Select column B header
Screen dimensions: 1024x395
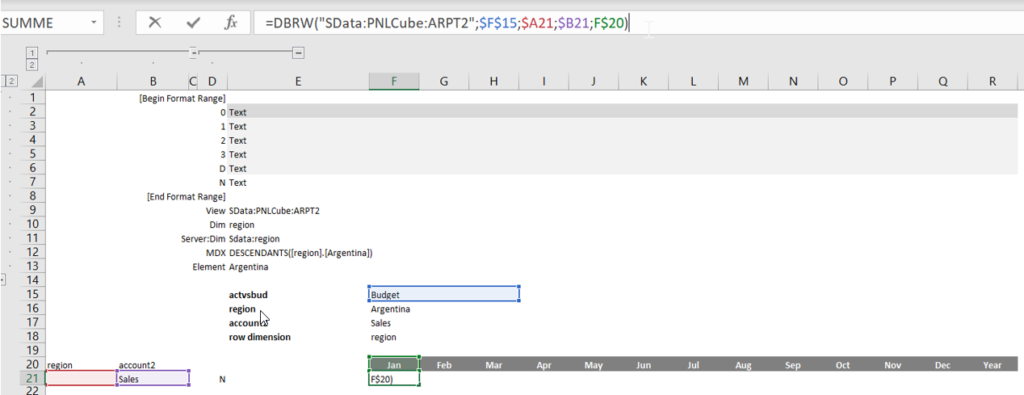pos(153,82)
